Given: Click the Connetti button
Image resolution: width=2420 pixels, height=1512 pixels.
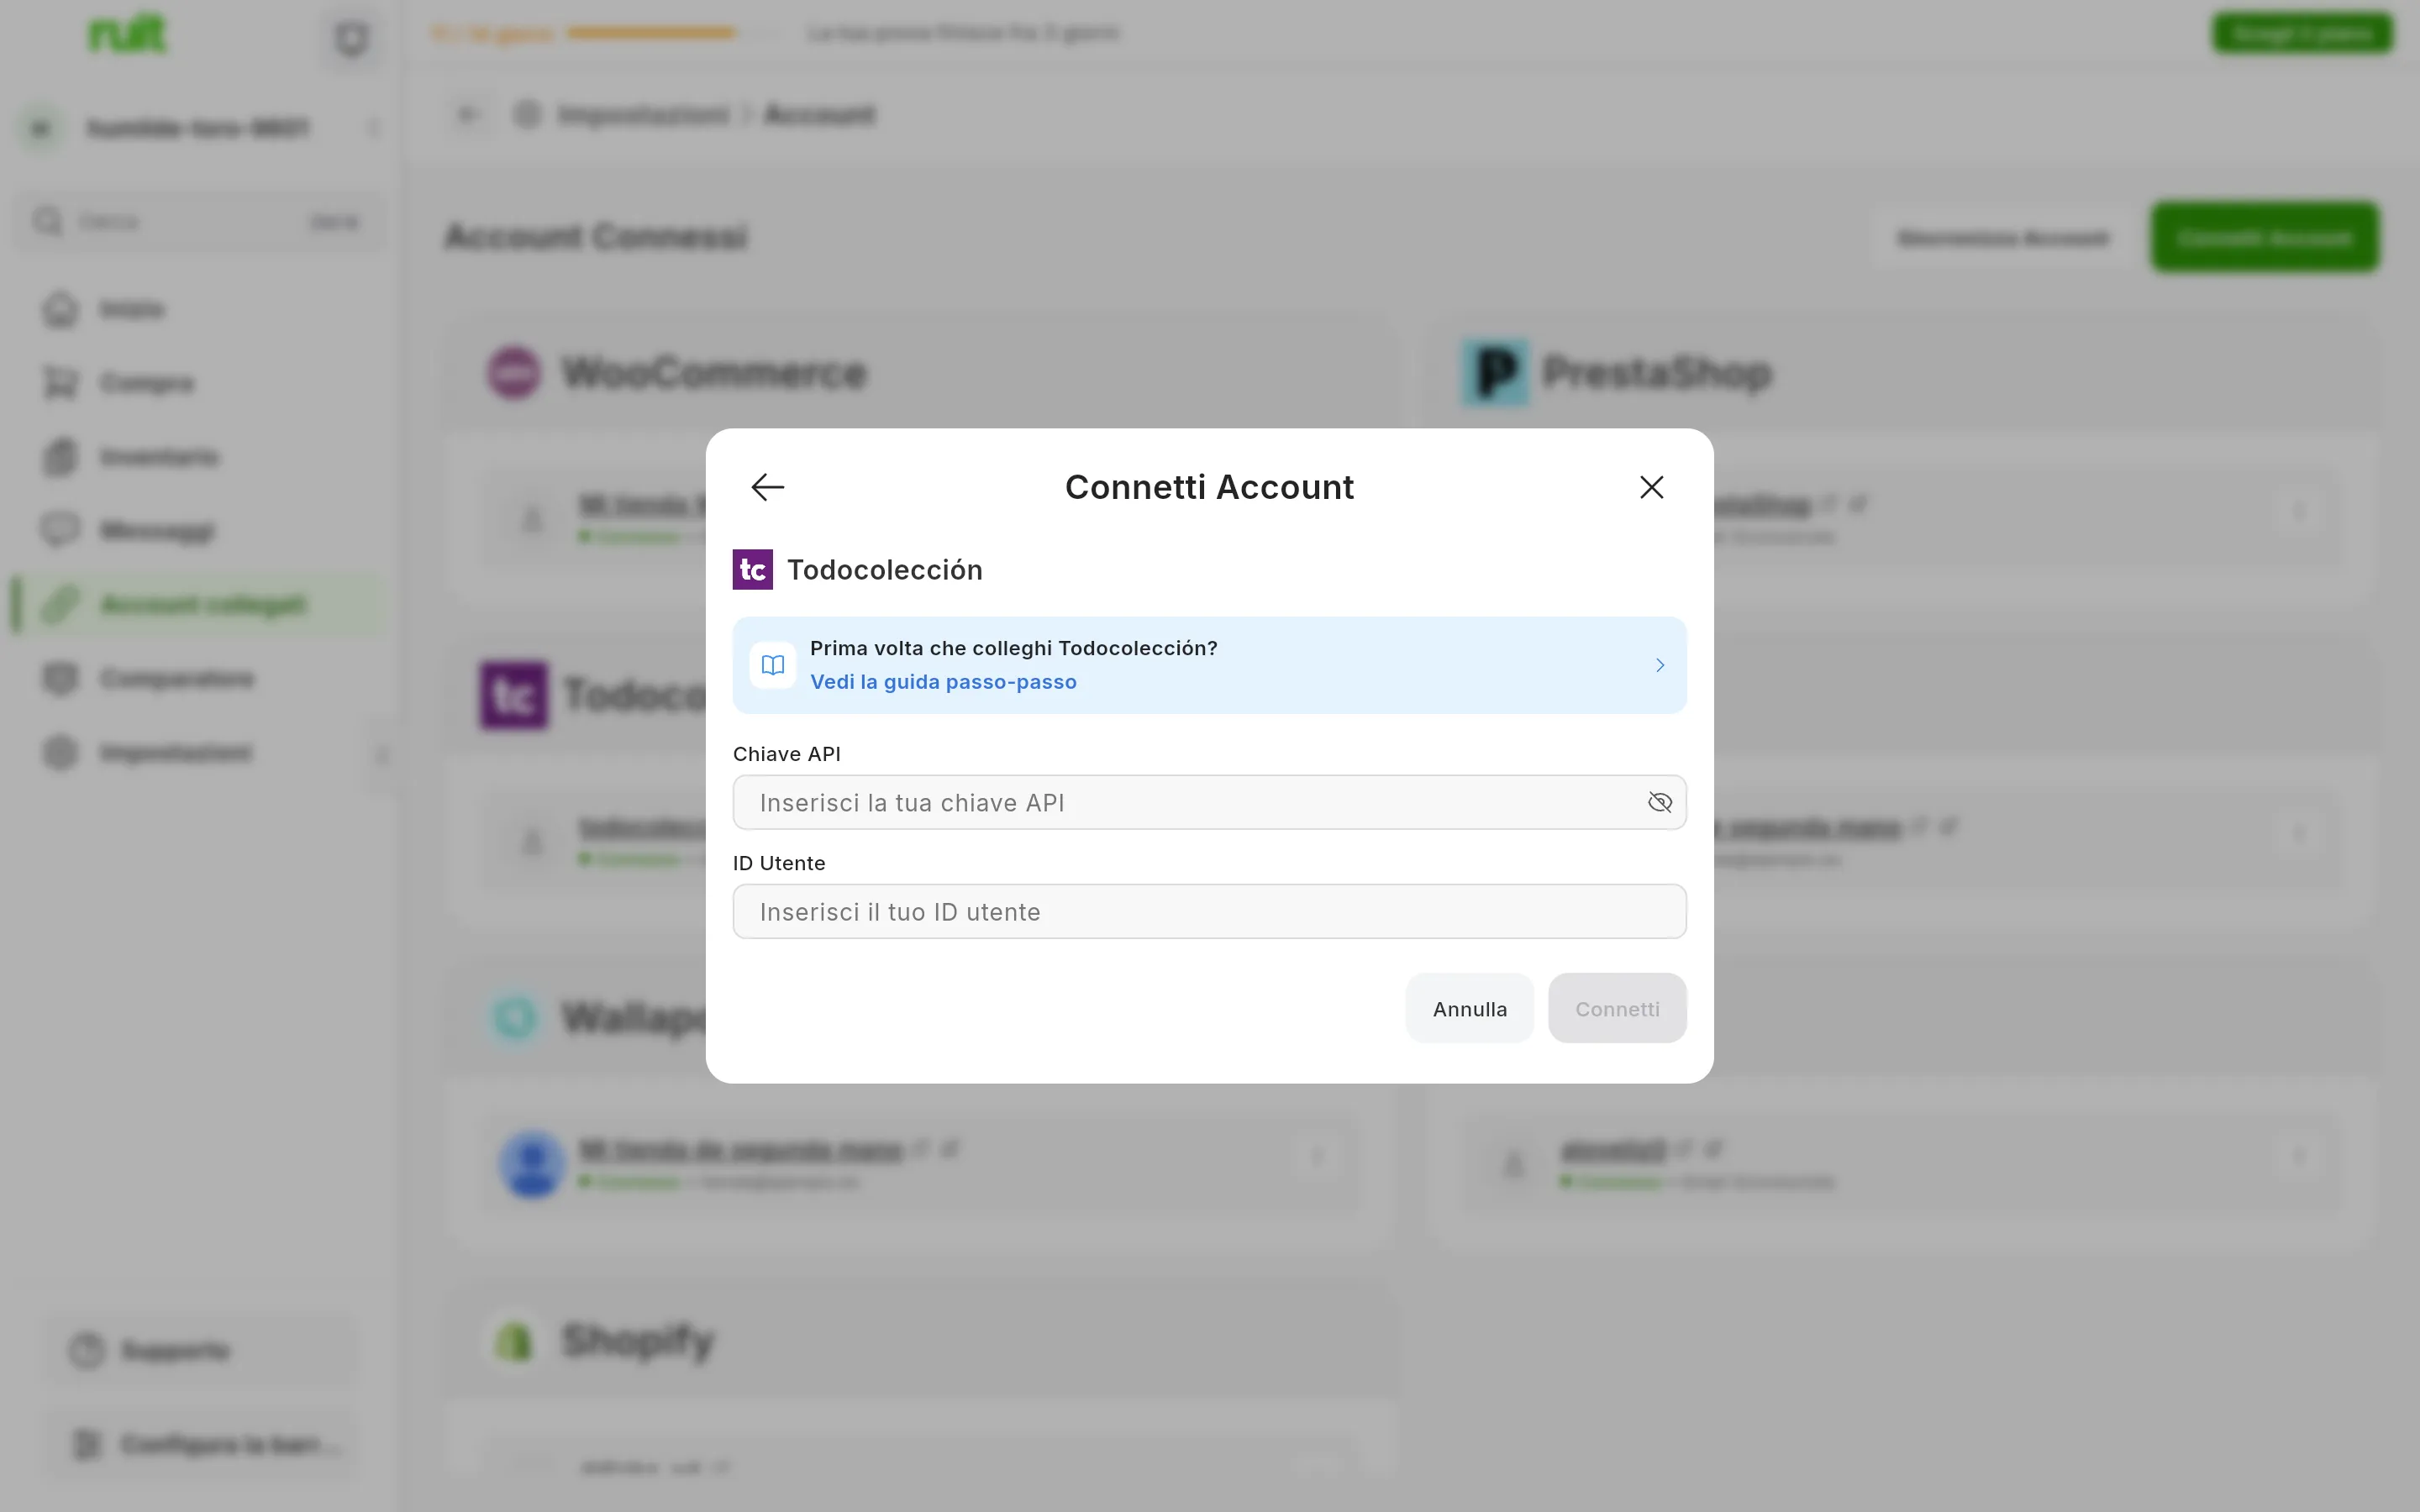Looking at the screenshot, I should click(x=1616, y=1008).
